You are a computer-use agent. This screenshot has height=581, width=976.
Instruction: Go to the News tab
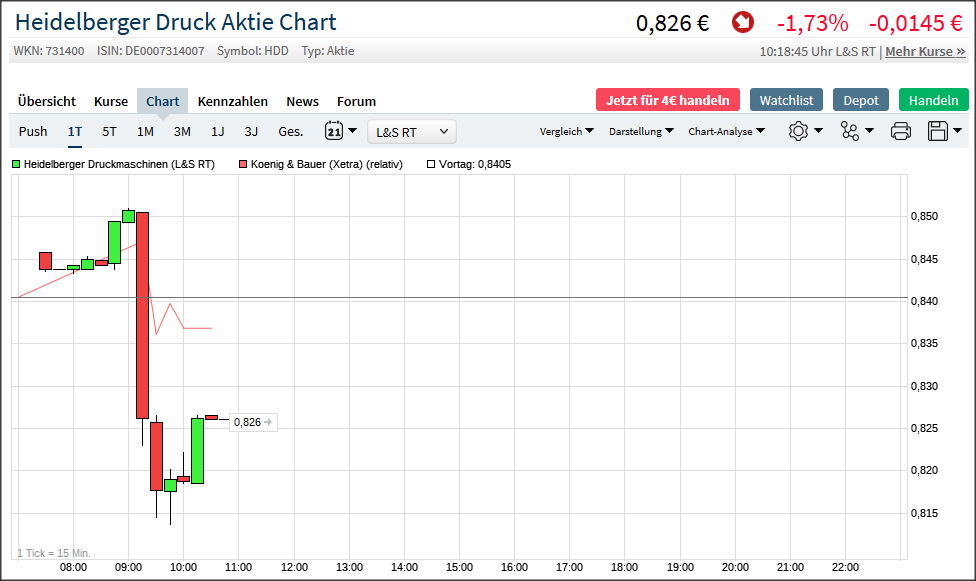tap(302, 101)
